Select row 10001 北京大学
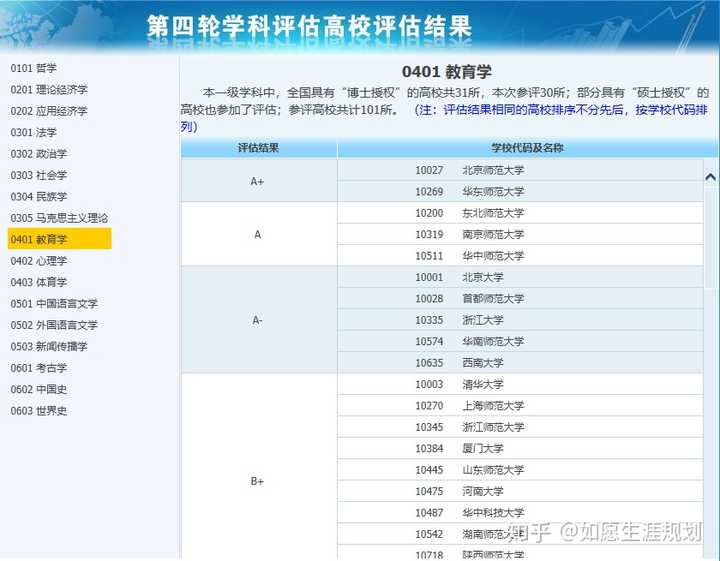Image resolution: width=720 pixels, height=561 pixels. coord(520,277)
